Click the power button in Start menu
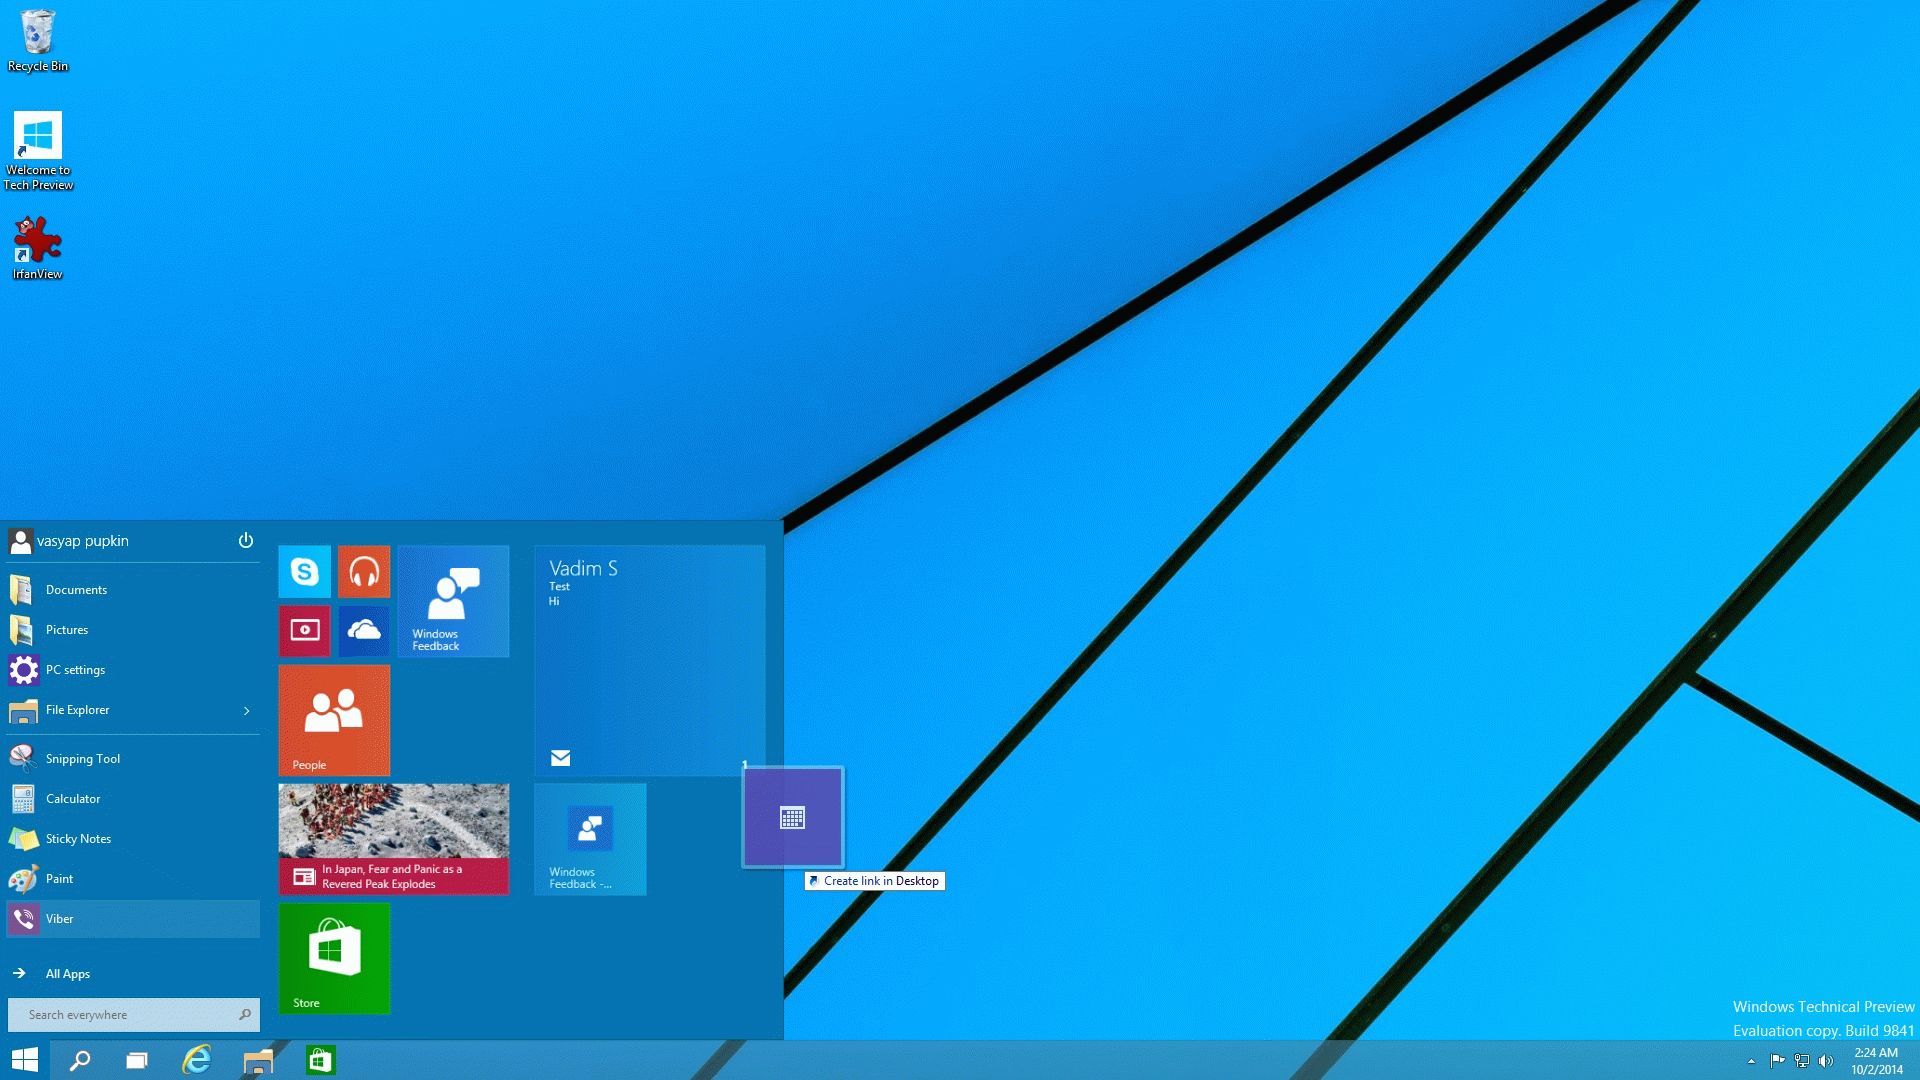1920x1080 pixels. [x=246, y=541]
